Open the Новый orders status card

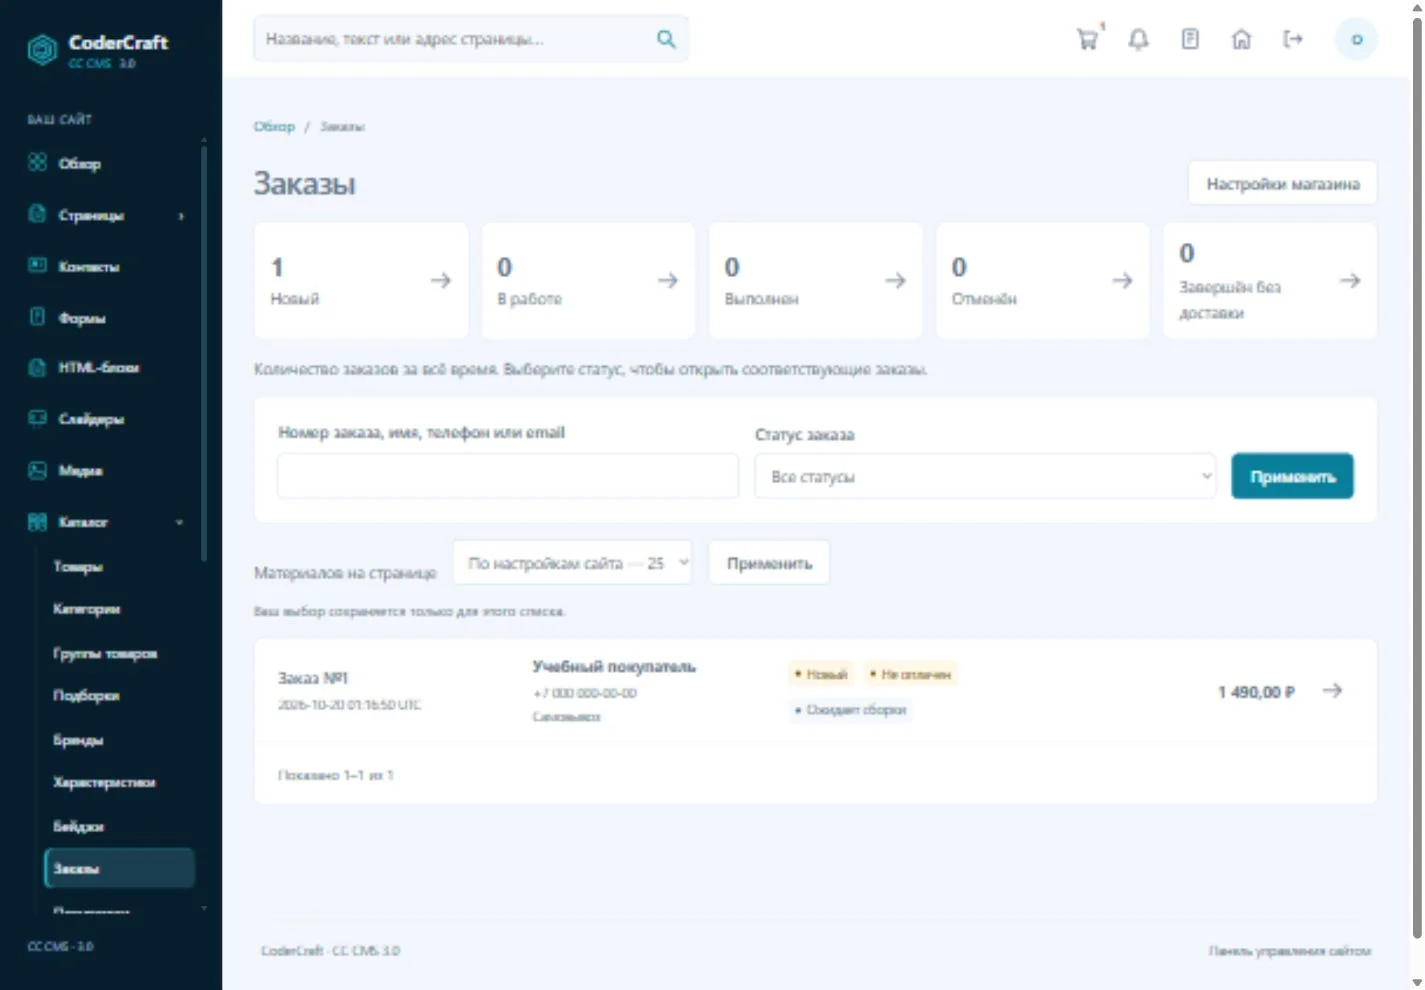point(361,280)
